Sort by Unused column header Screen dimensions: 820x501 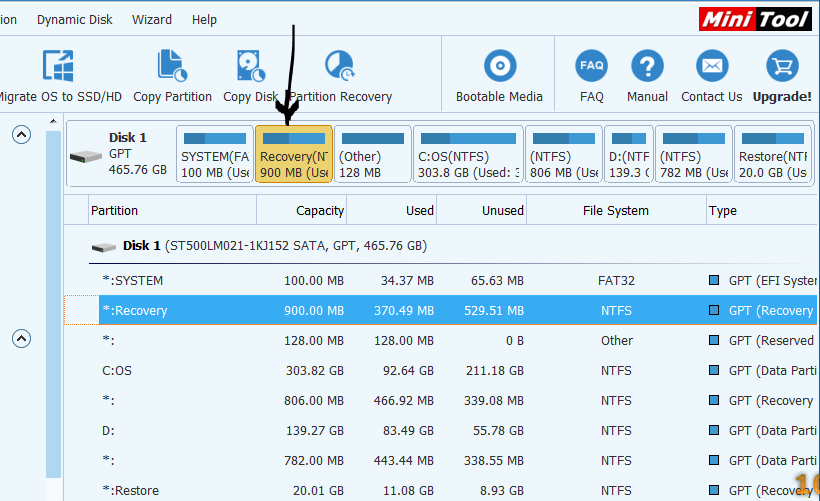(x=482, y=210)
